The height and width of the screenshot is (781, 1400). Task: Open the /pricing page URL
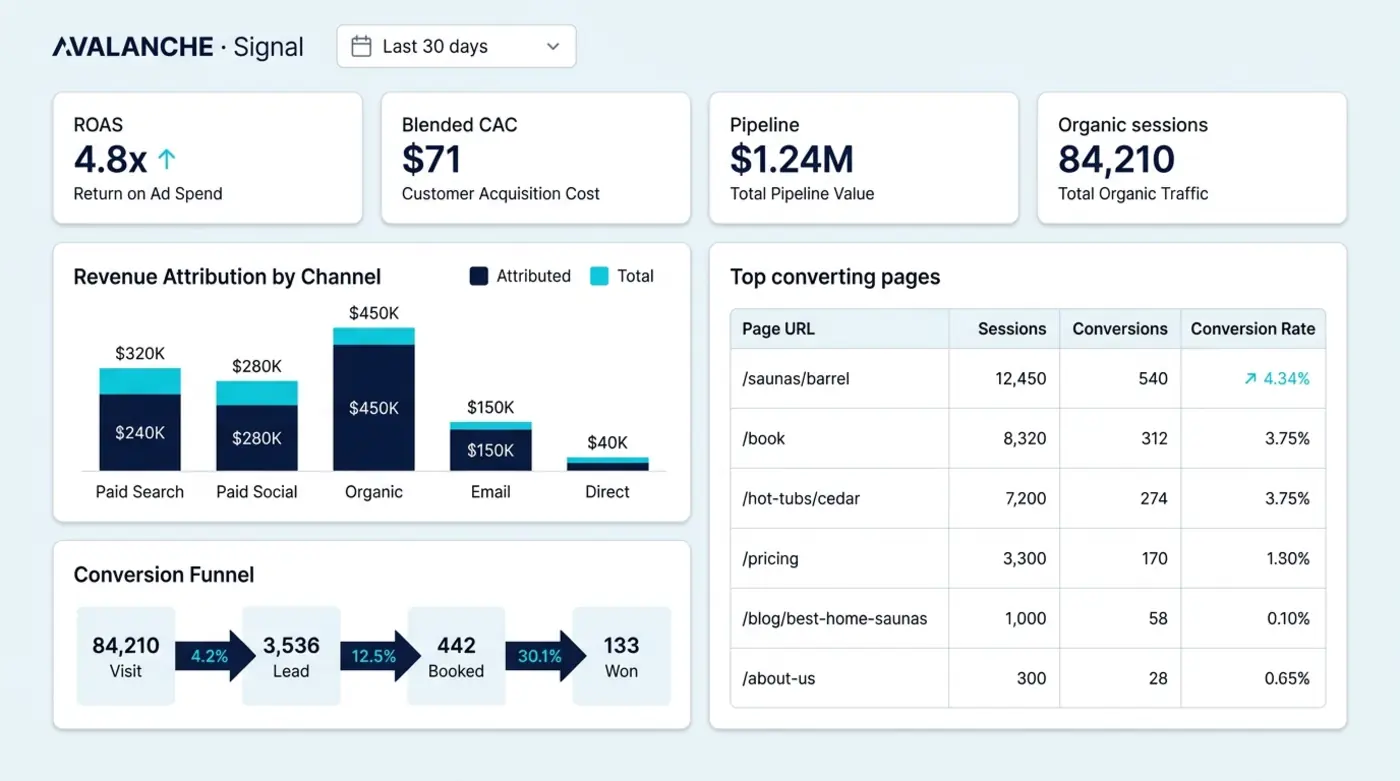pos(770,558)
